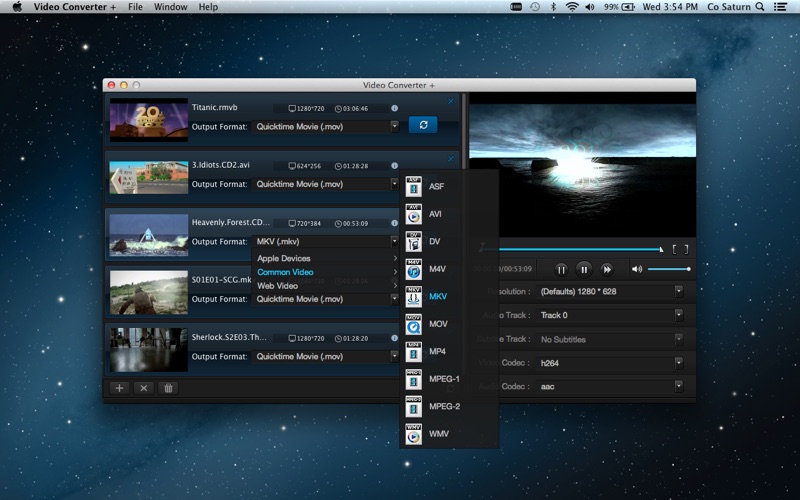Click the battery 99% status
The image size is (800, 500).
[x=619, y=7]
